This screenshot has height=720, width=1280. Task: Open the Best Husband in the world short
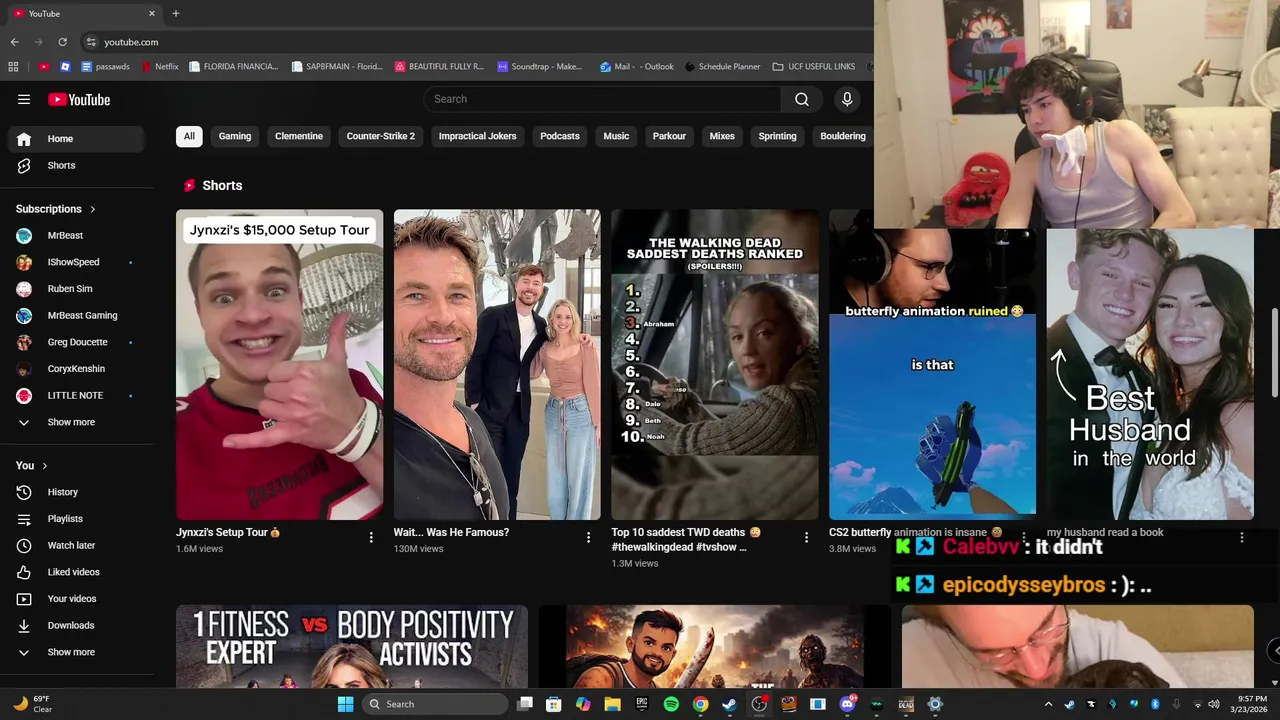[x=1150, y=374]
